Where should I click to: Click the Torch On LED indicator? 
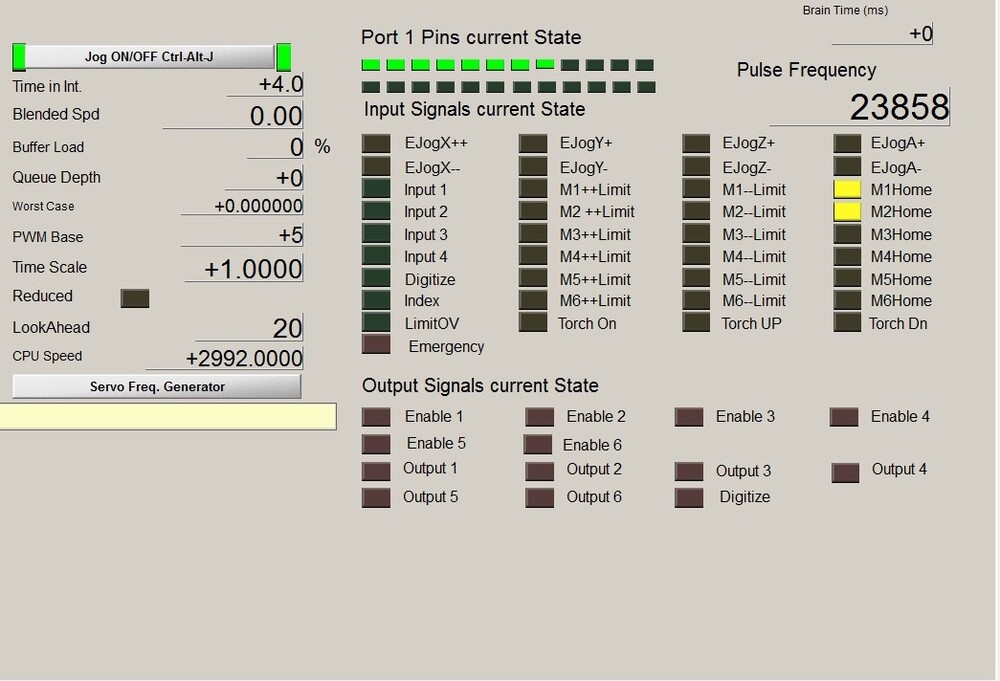pos(533,322)
